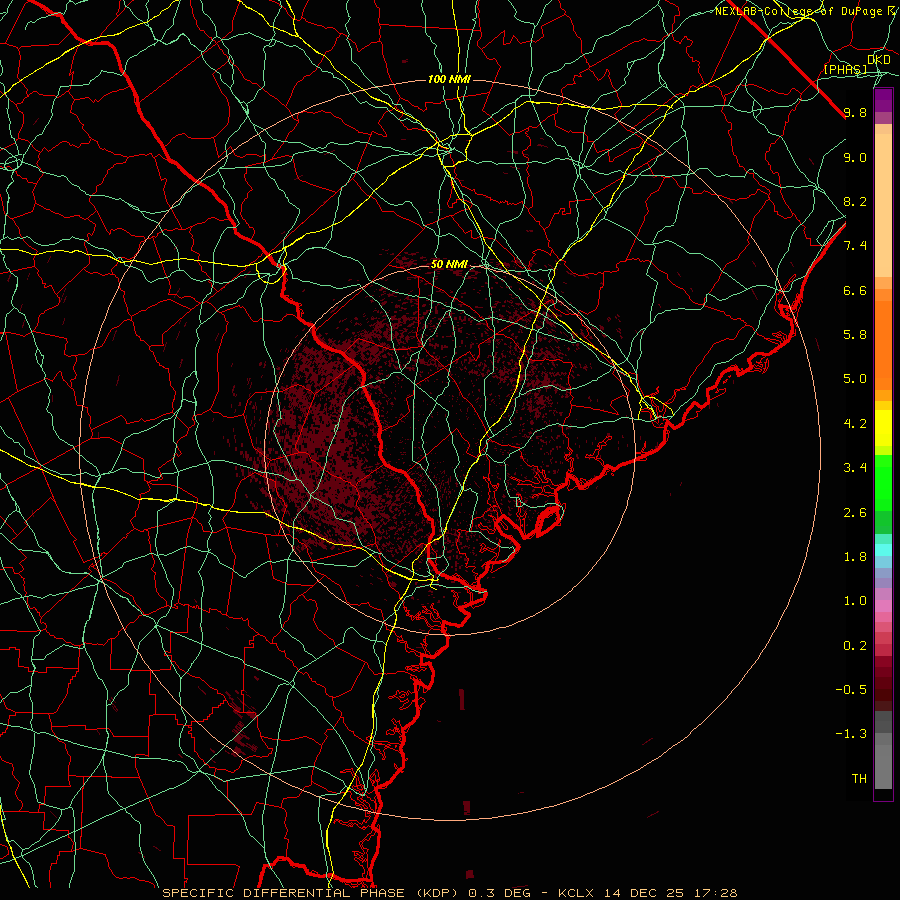Click the 50 NMI range ring label
900x900 pixels.
point(449,264)
